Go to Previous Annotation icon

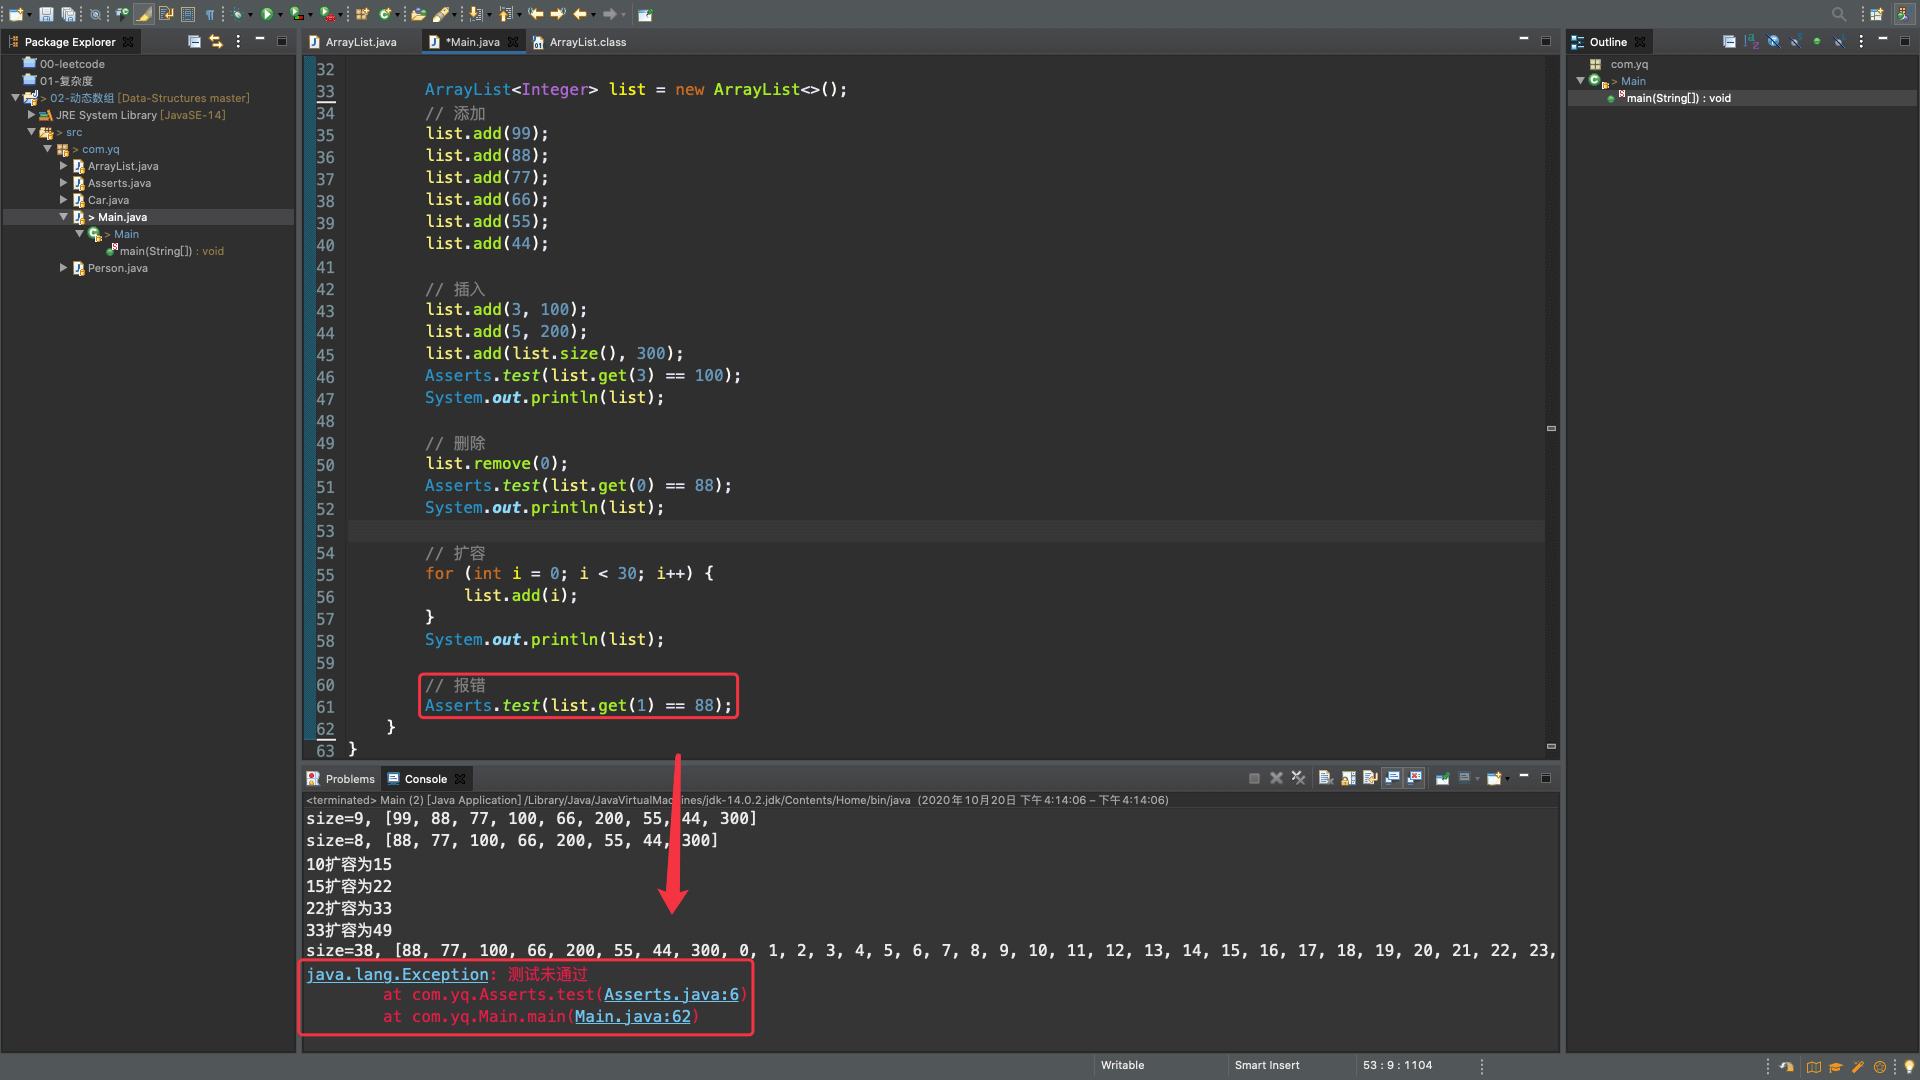coord(506,14)
